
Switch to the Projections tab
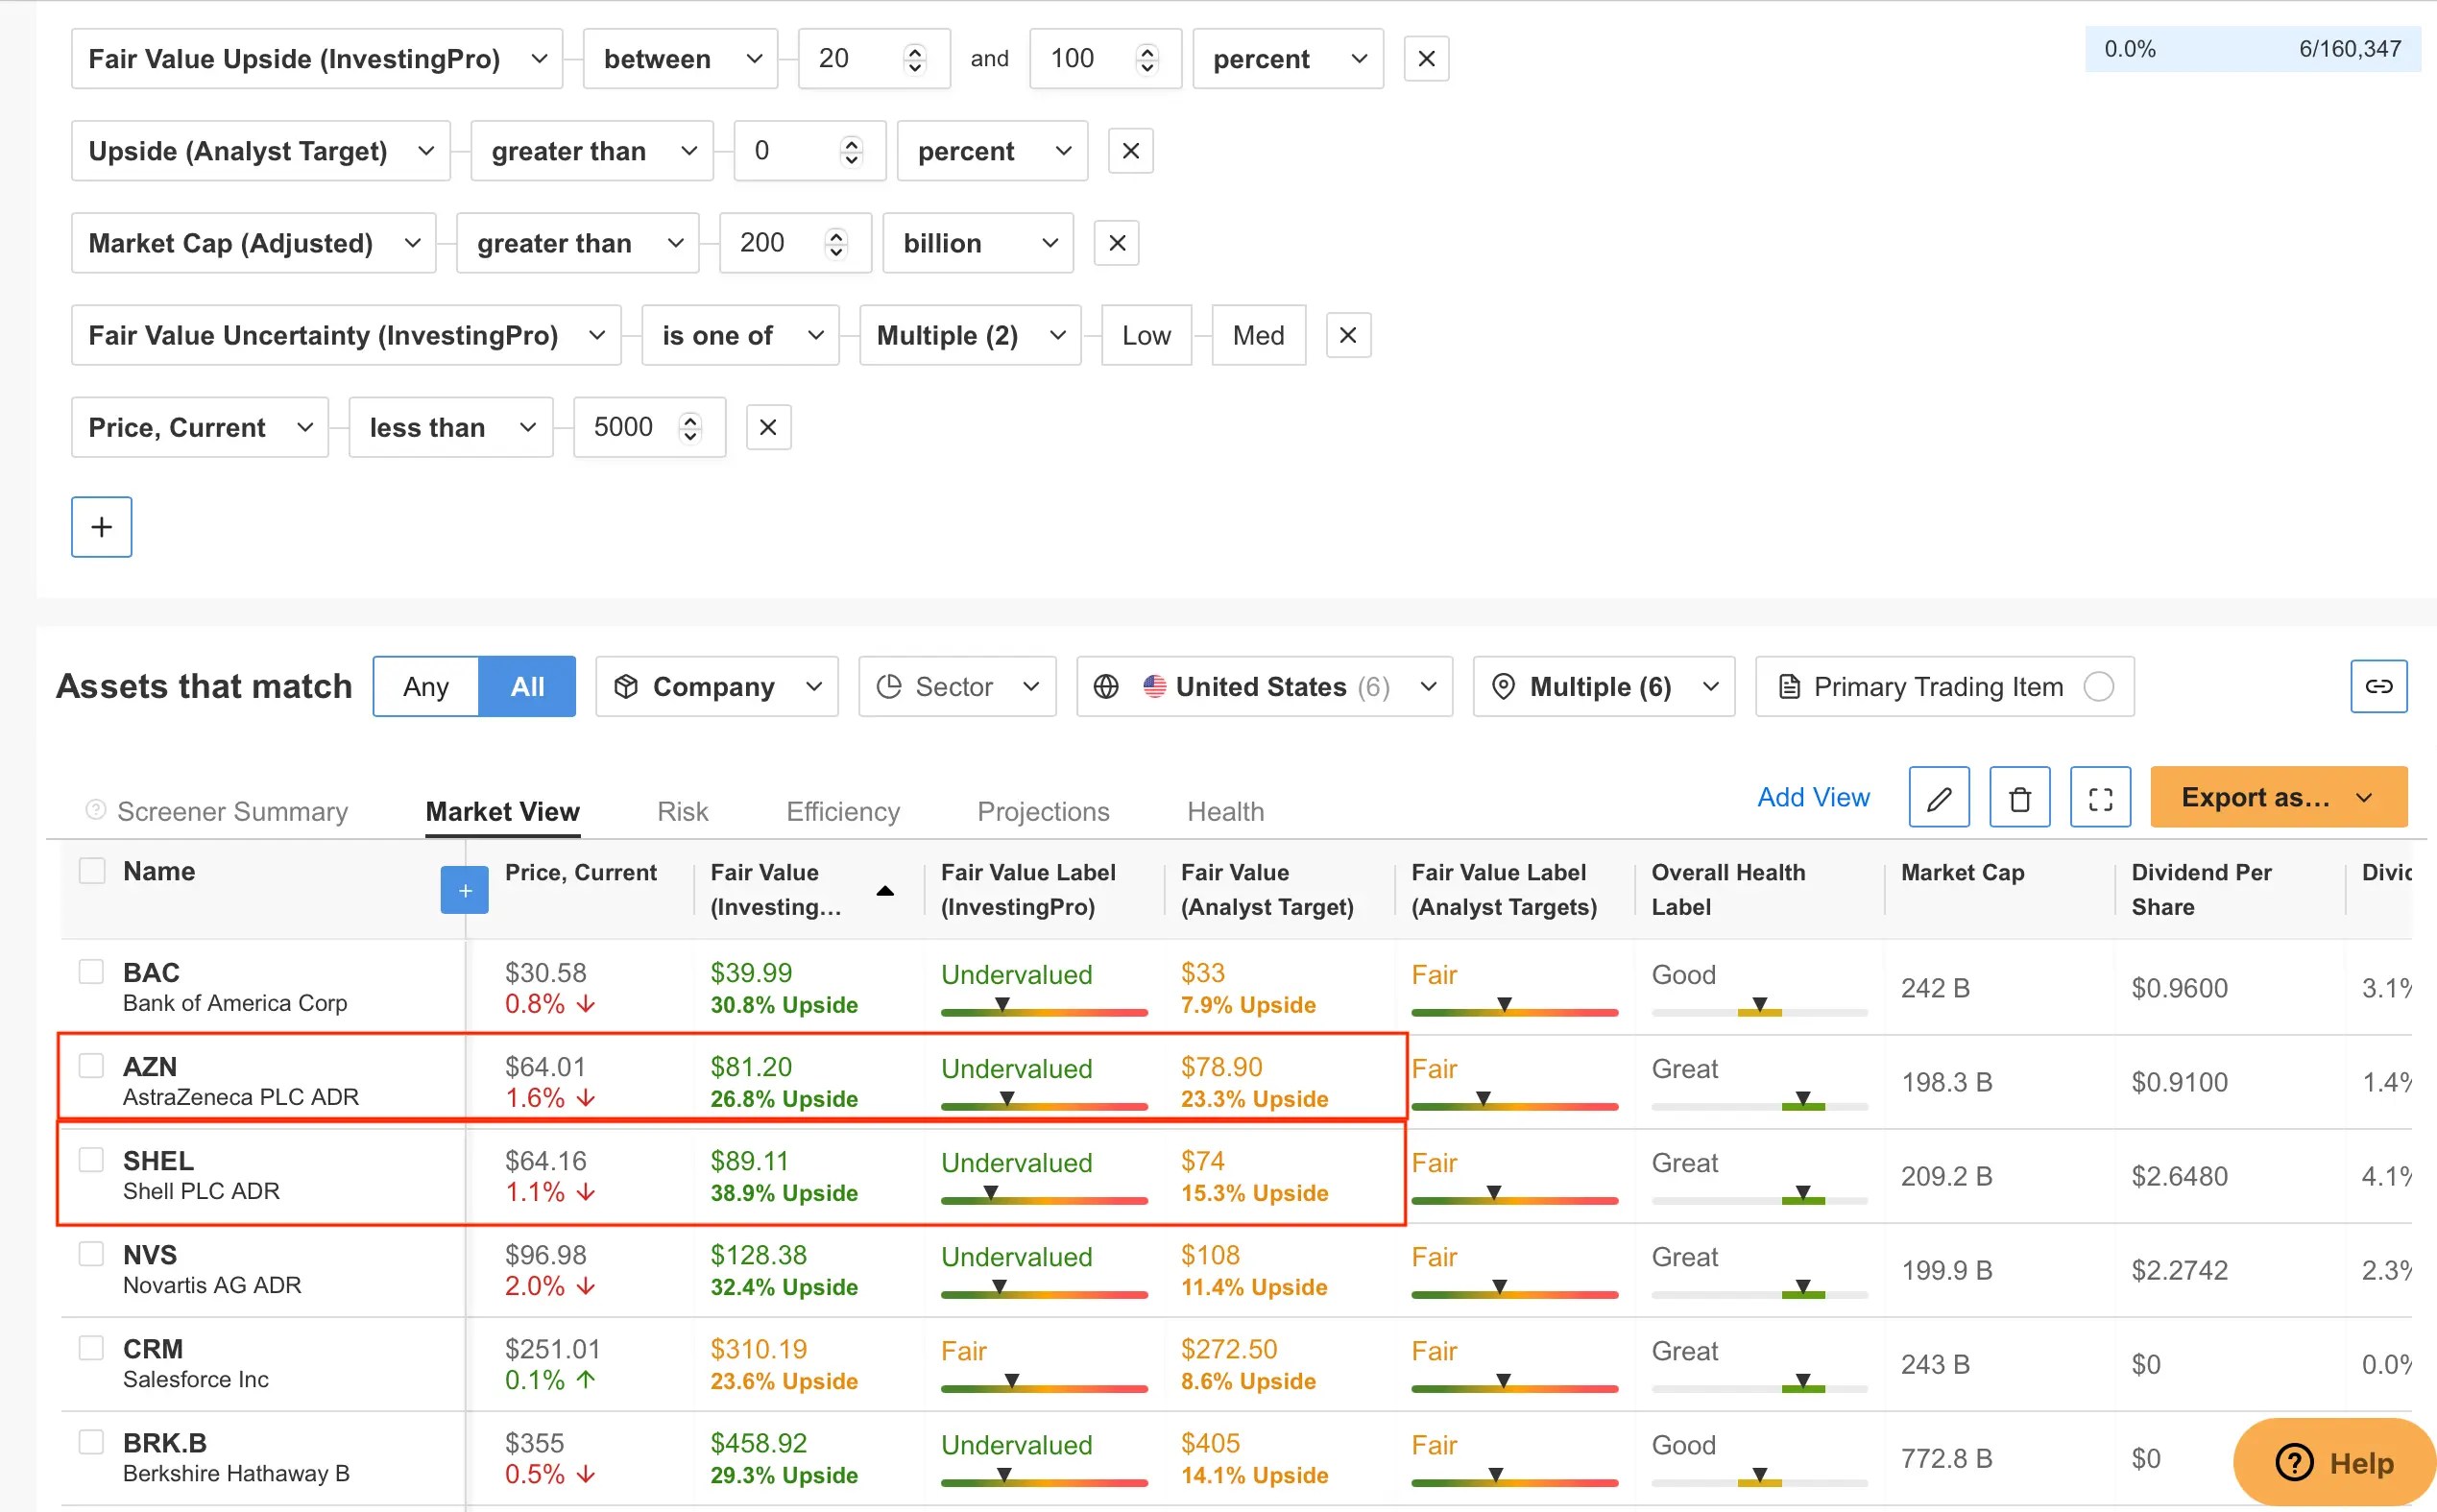[1042, 808]
